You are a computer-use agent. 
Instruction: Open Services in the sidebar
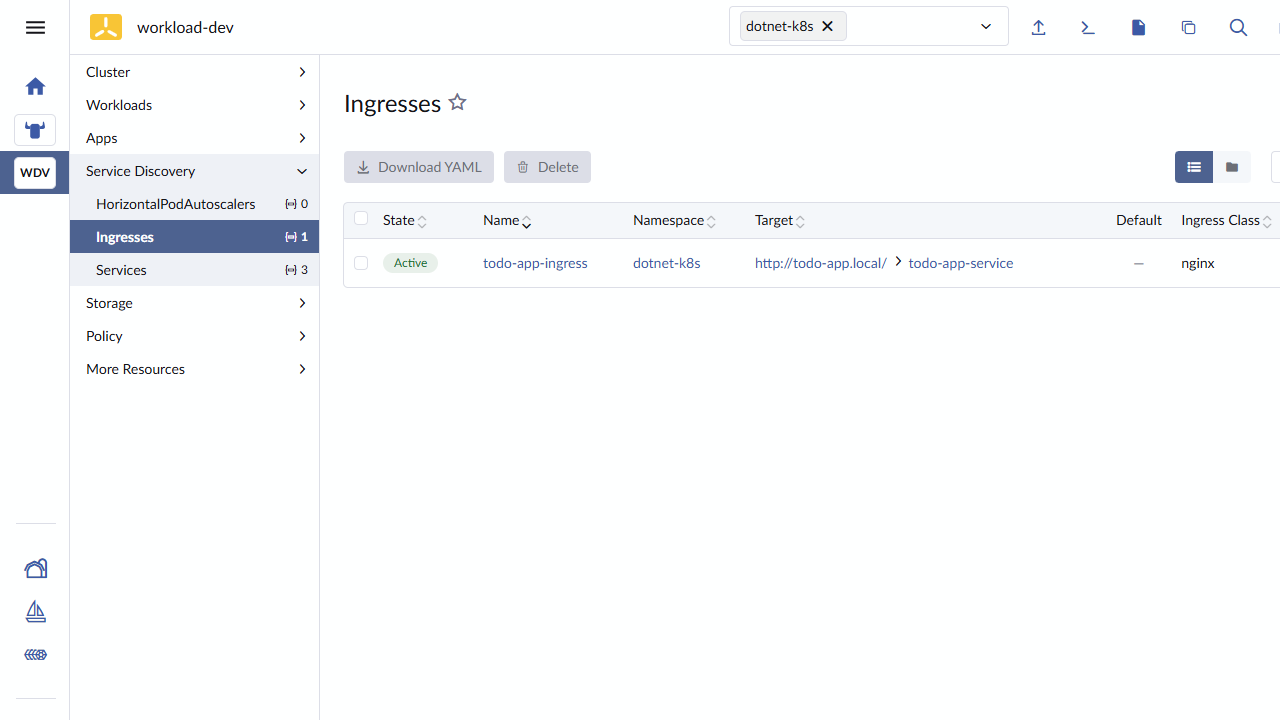click(x=194, y=270)
